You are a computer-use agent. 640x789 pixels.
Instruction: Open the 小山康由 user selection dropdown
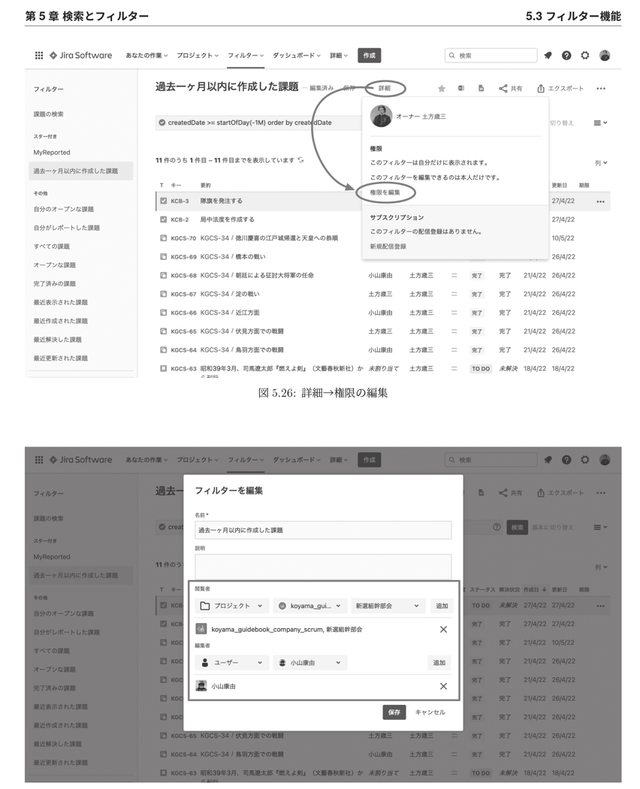(x=309, y=662)
